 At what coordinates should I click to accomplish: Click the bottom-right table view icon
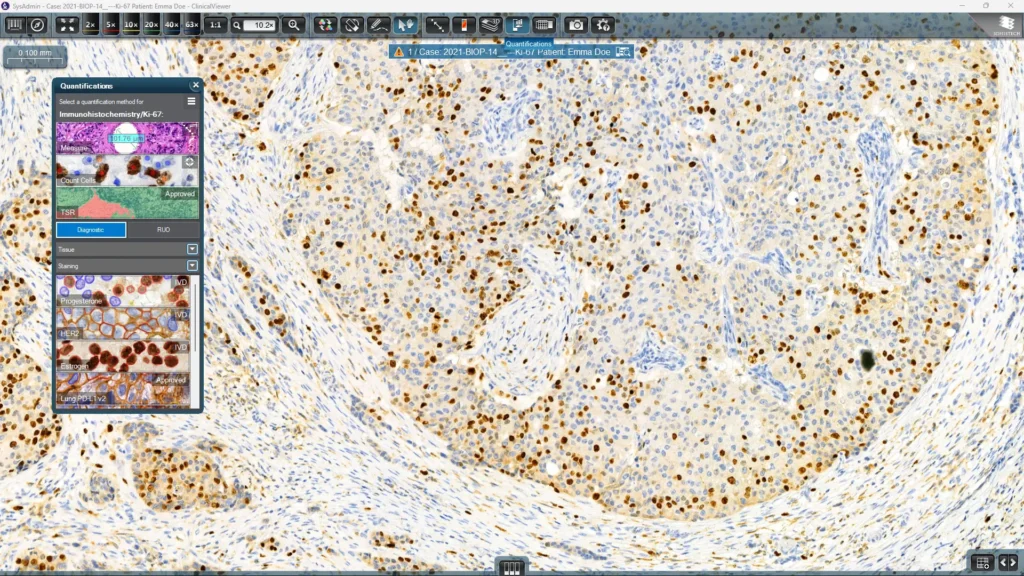[982, 562]
